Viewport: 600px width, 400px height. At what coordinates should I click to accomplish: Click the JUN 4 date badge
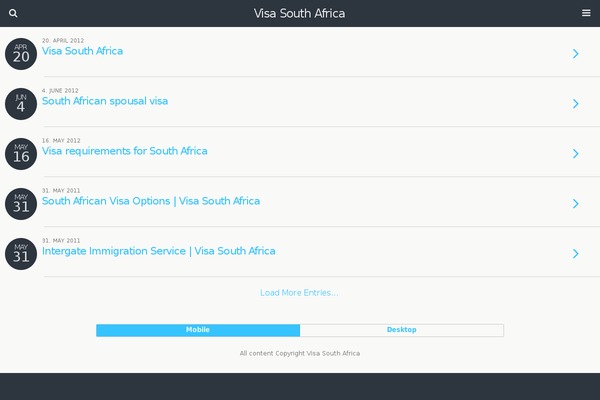21,104
